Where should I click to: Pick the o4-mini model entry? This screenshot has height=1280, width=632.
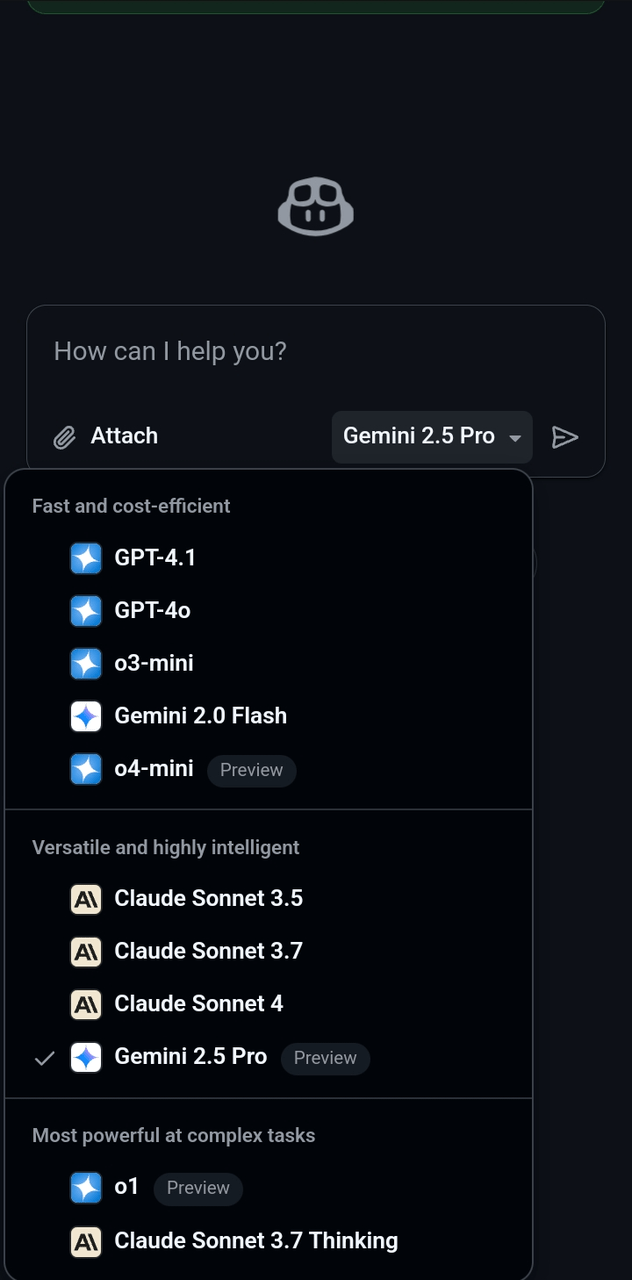point(153,769)
